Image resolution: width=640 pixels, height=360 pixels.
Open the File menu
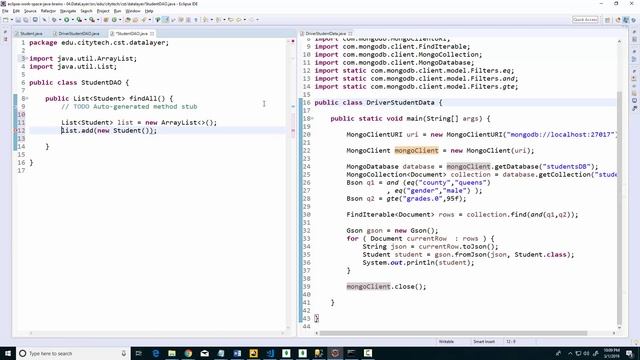(x=5, y=11)
